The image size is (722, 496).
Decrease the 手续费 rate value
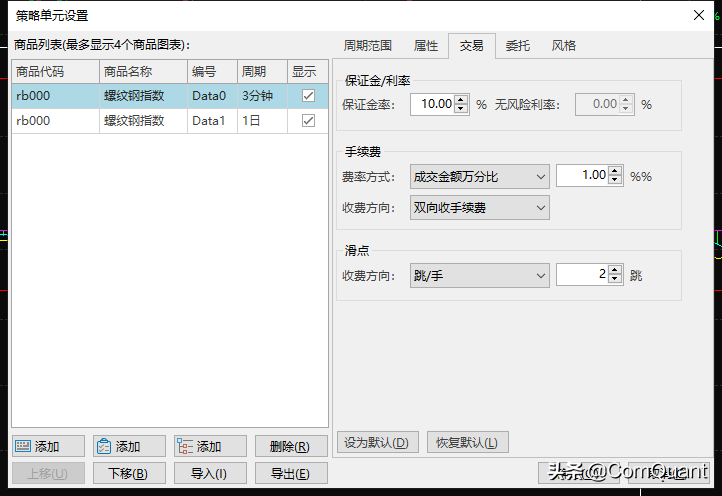point(615,180)
